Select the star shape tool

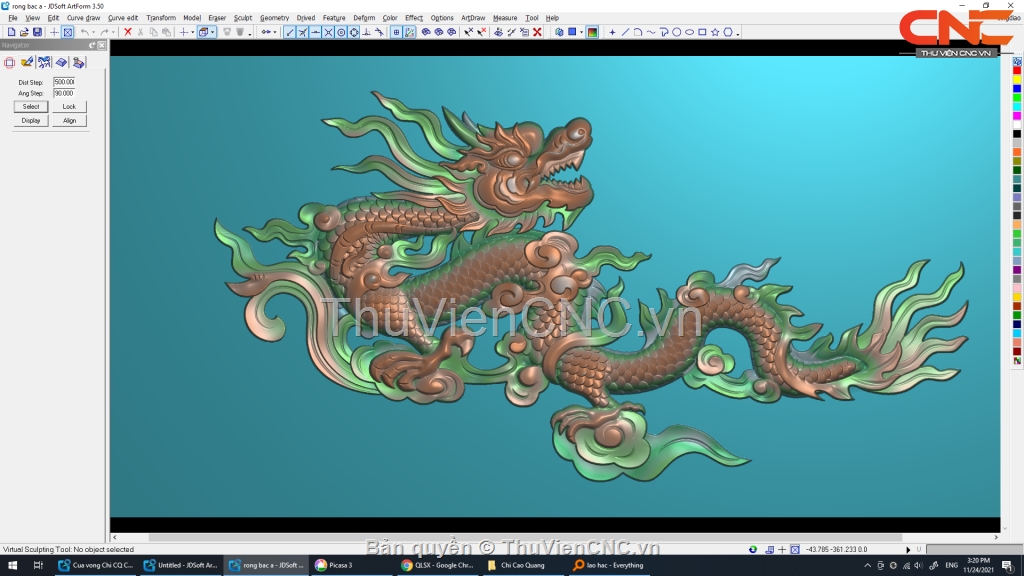pyautogui.click(x=715, y=32)
